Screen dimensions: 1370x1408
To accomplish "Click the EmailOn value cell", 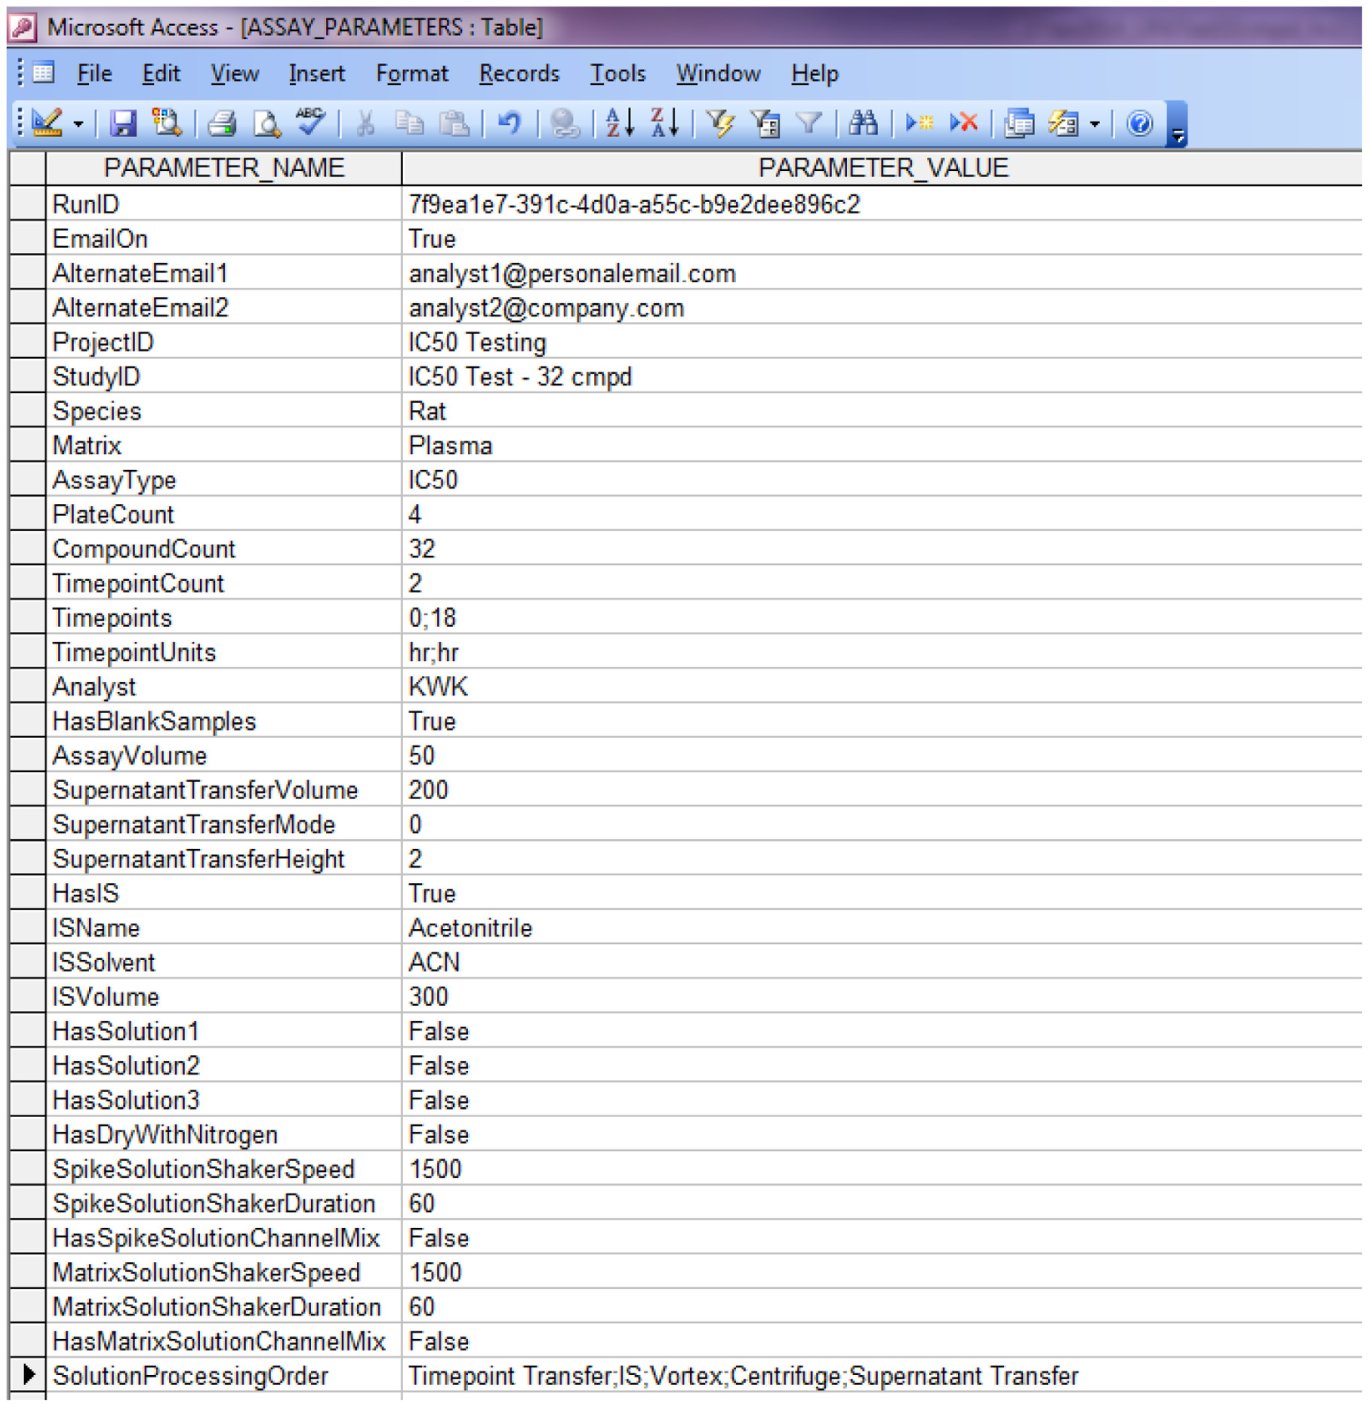I will coord(882,239).
